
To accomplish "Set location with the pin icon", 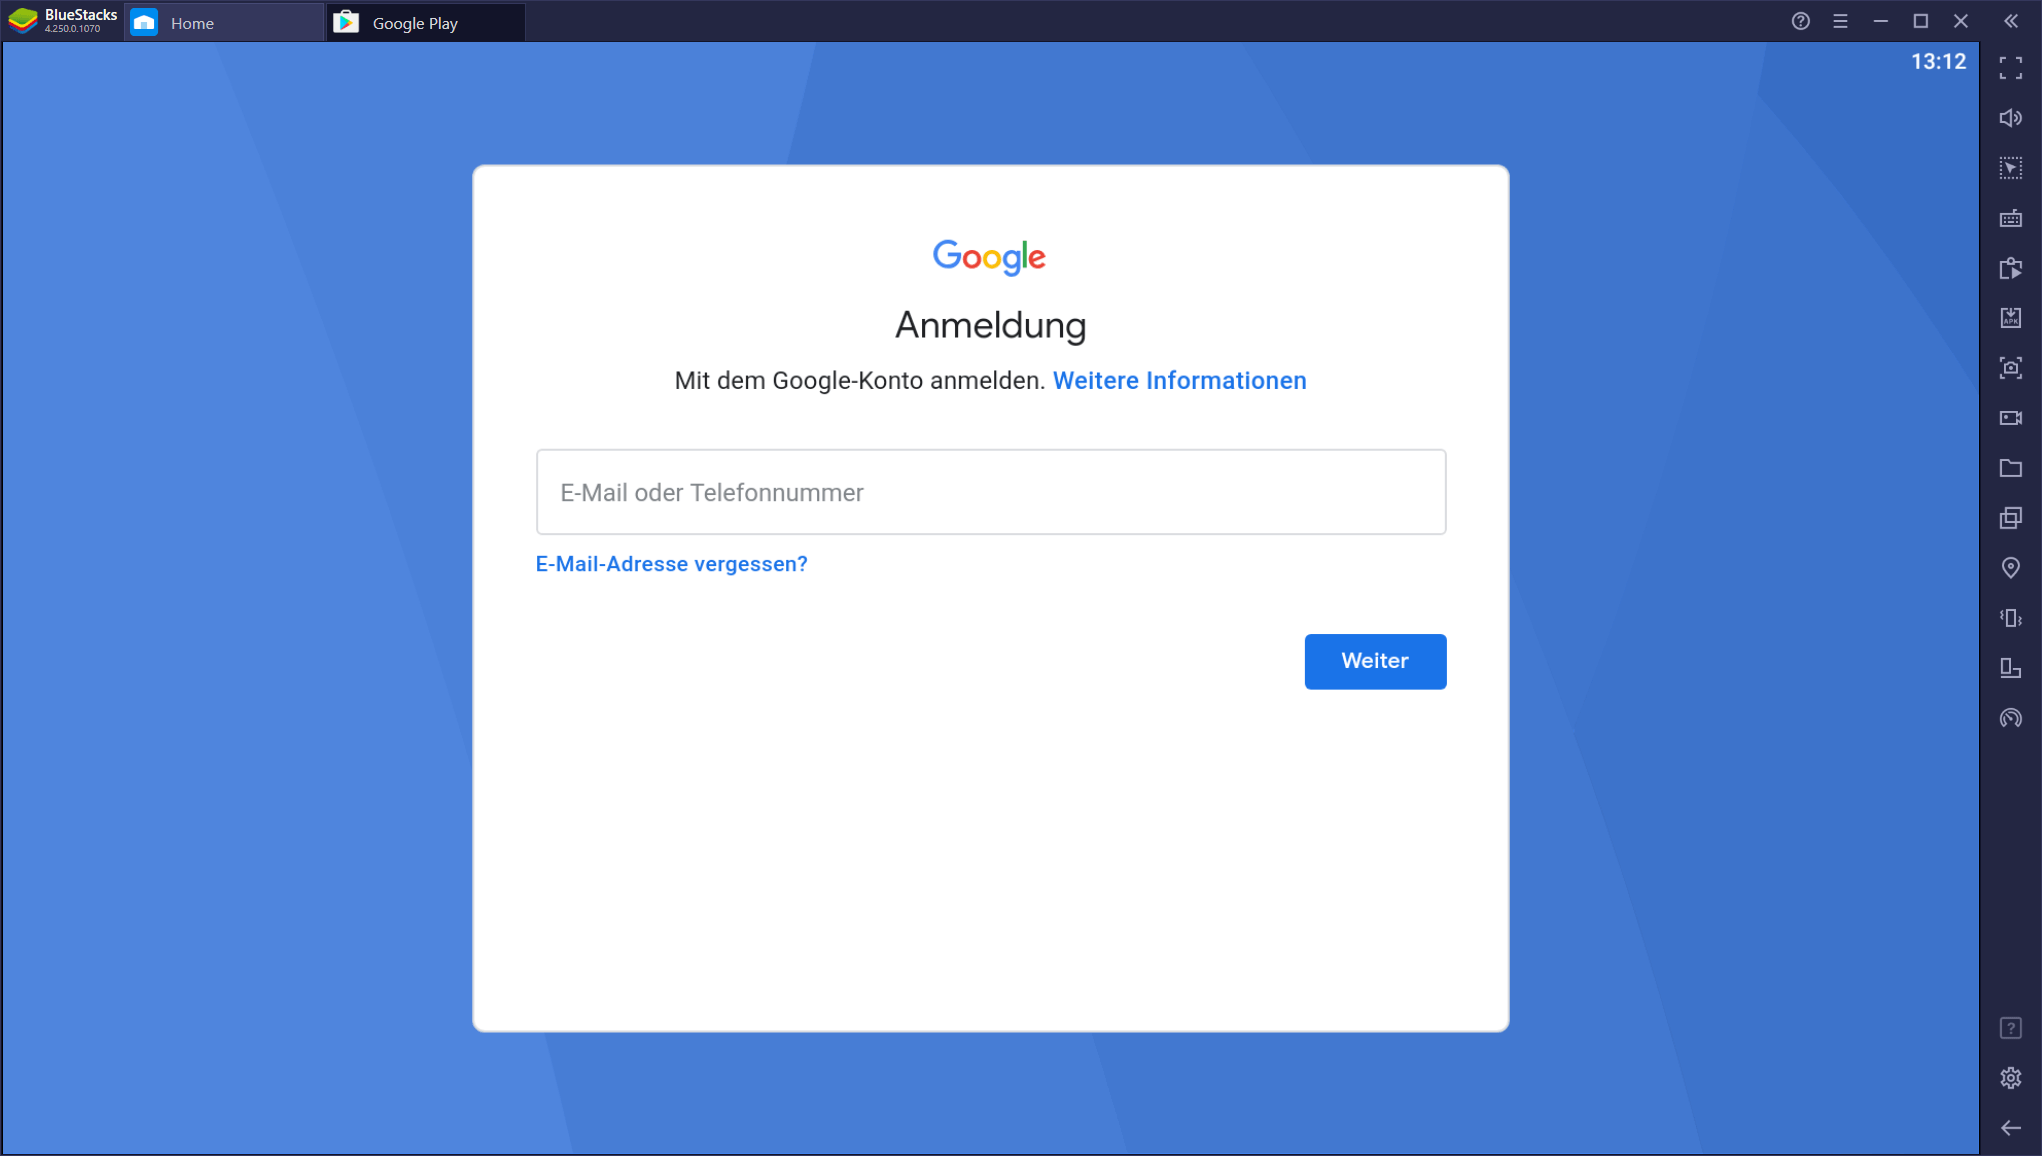I will coord(2010,568).
